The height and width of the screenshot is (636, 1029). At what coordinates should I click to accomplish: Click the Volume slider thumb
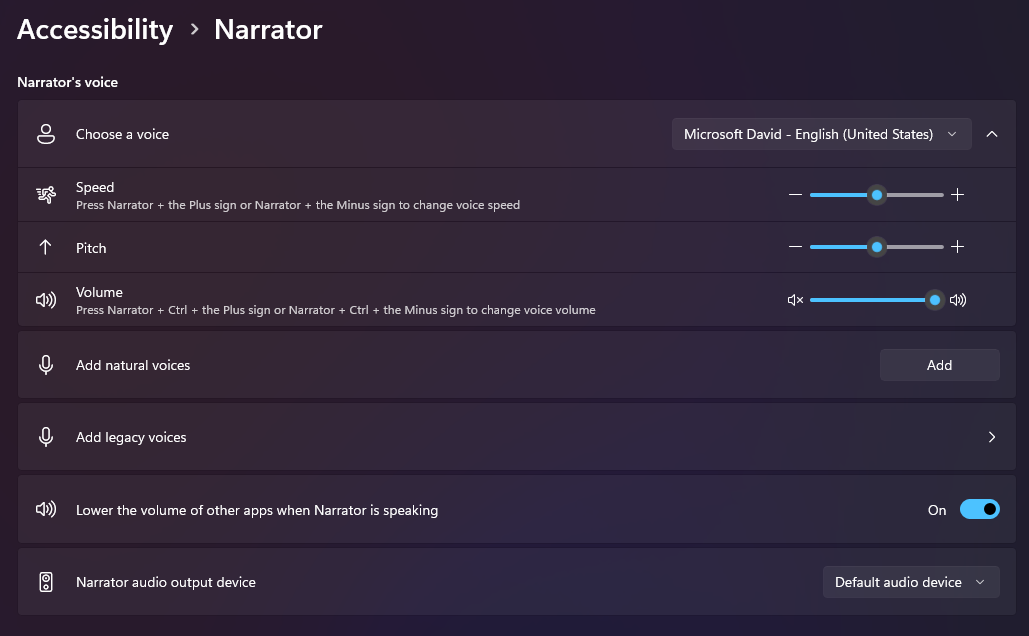point(934,300)
